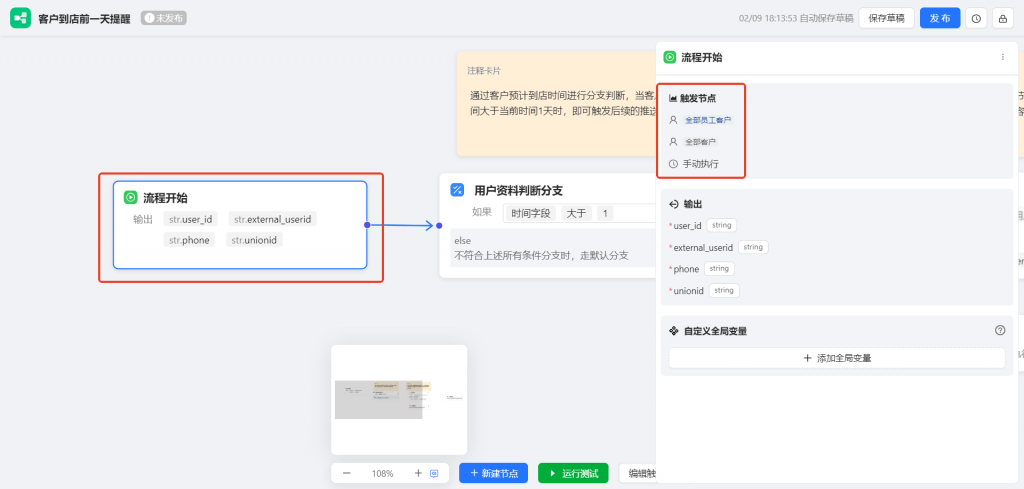Image resolution: width=1024 pixels, height=489 pixels.
Task: Click the 用户资料判断分支 input connector dot
Action: click(439, 226)
